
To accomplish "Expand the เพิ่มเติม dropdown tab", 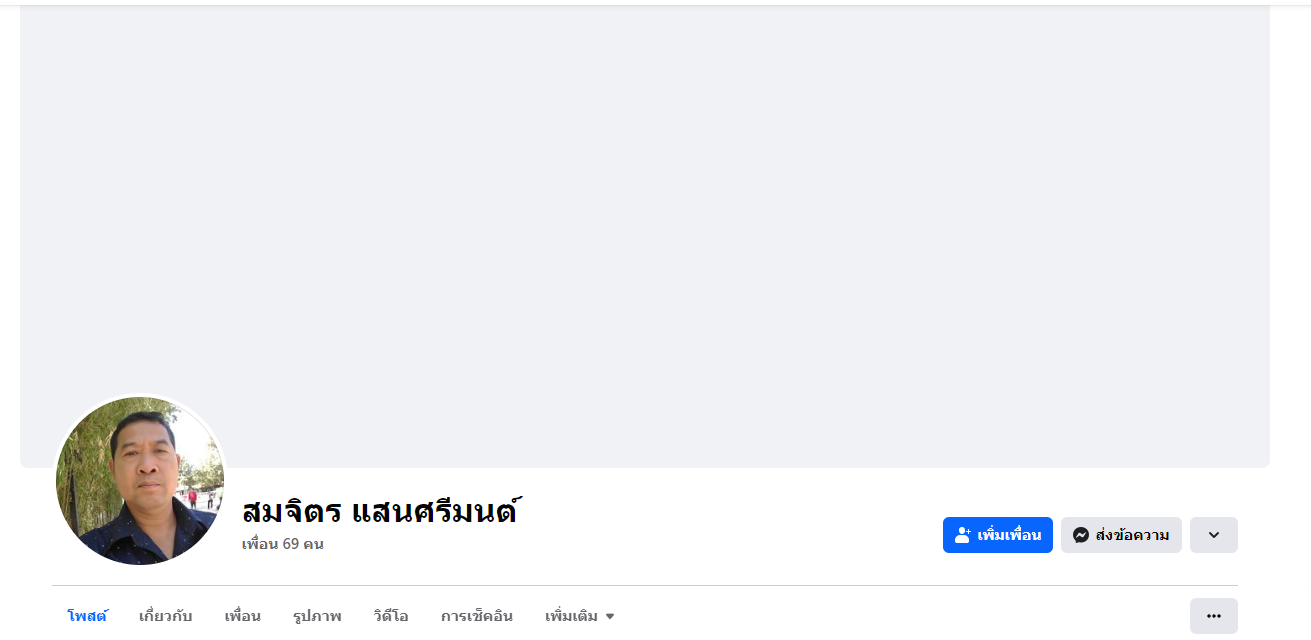I will pos(572,616).
